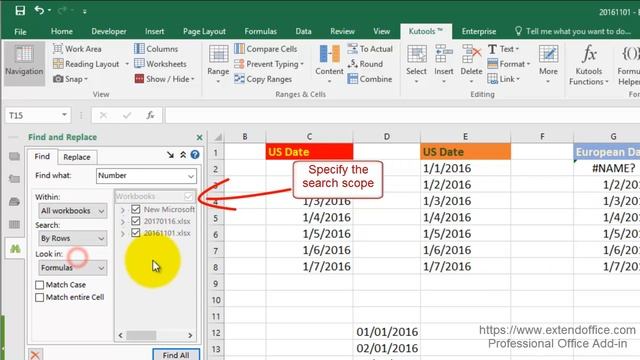Screen dimensions: 640x360
Task: Click the Undo arrow icon
Action: 39,10
